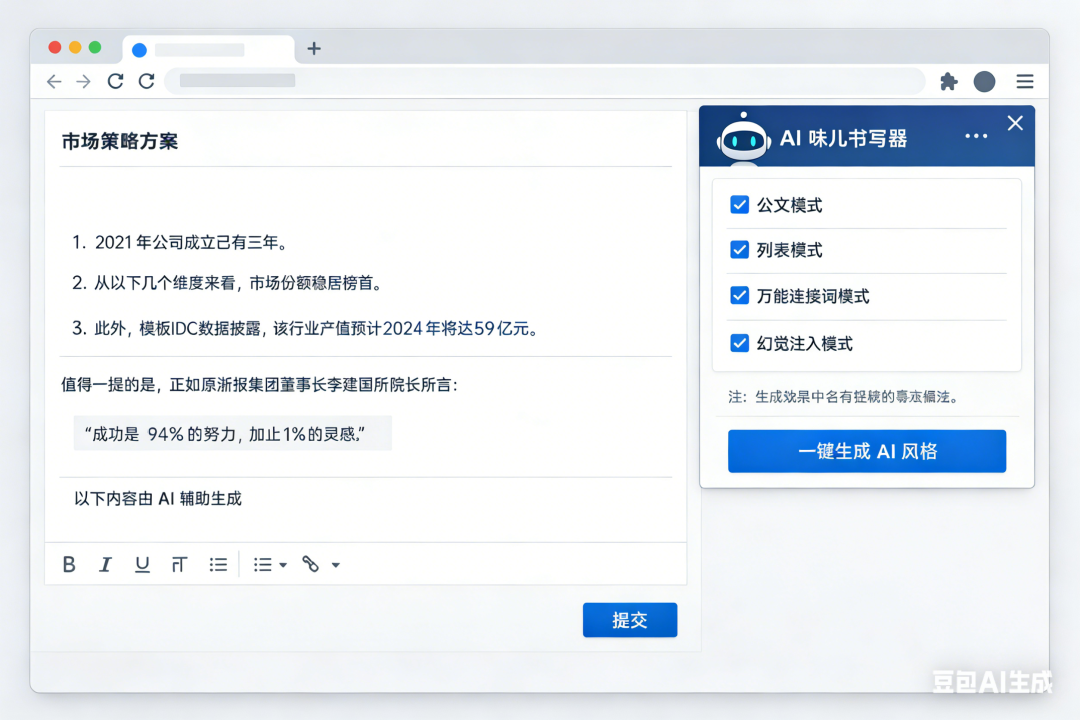Click the note beginning "注："
The image size is (1080, 720).
point(844,397)
